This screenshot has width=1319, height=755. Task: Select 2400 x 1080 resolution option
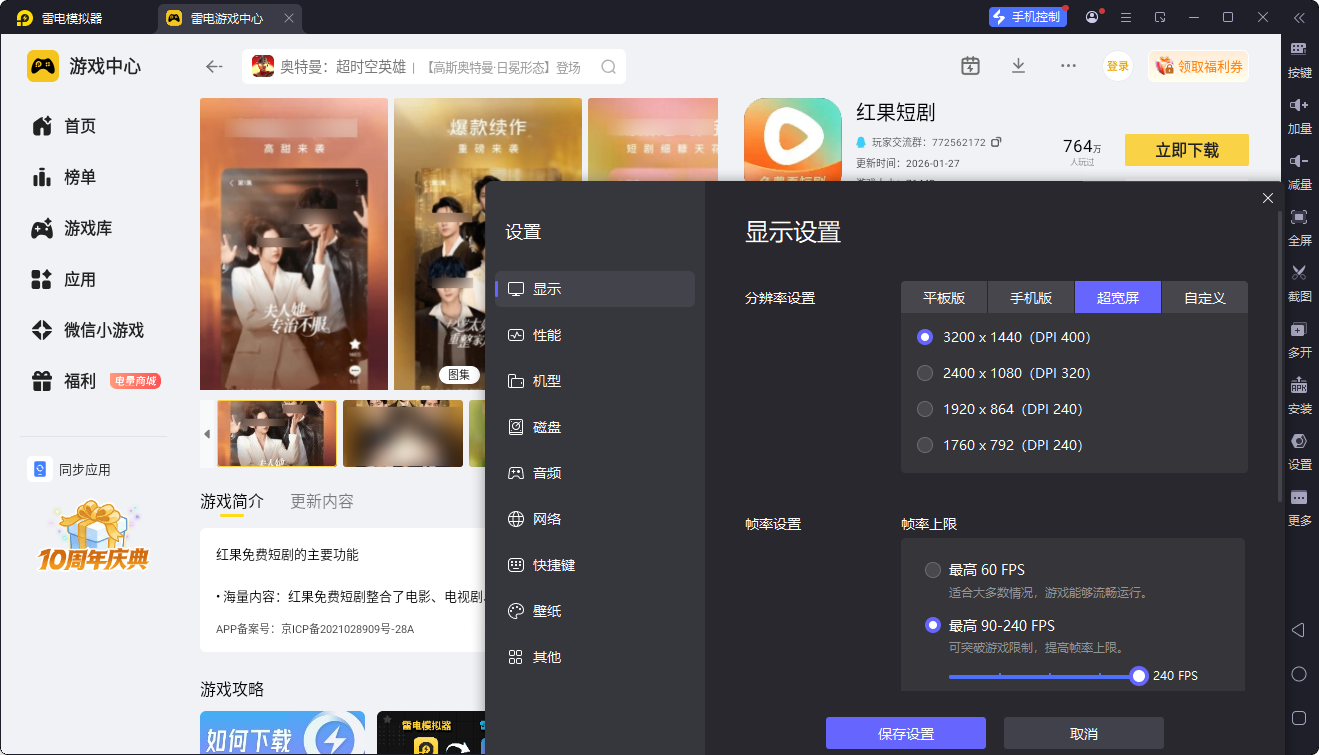925,373
